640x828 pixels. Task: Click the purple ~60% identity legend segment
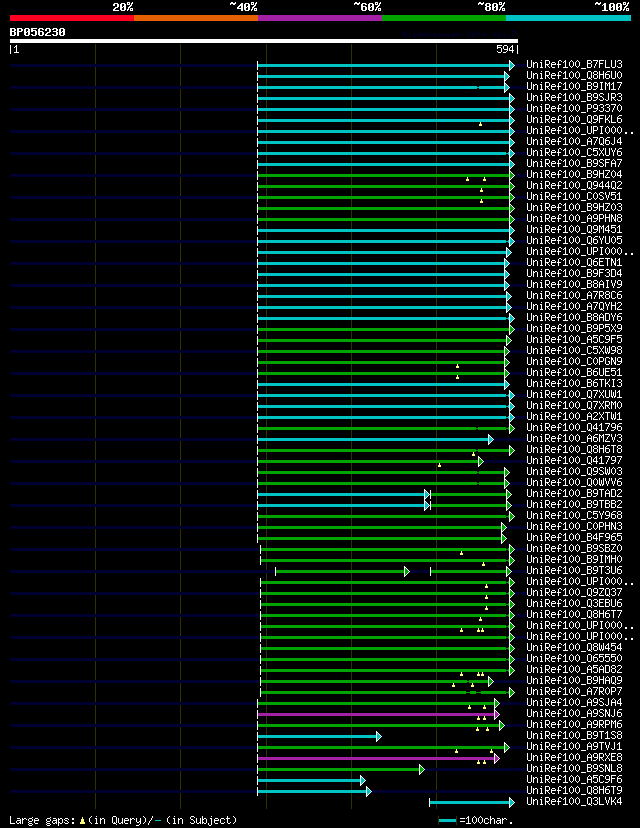(x=320, y=18)
